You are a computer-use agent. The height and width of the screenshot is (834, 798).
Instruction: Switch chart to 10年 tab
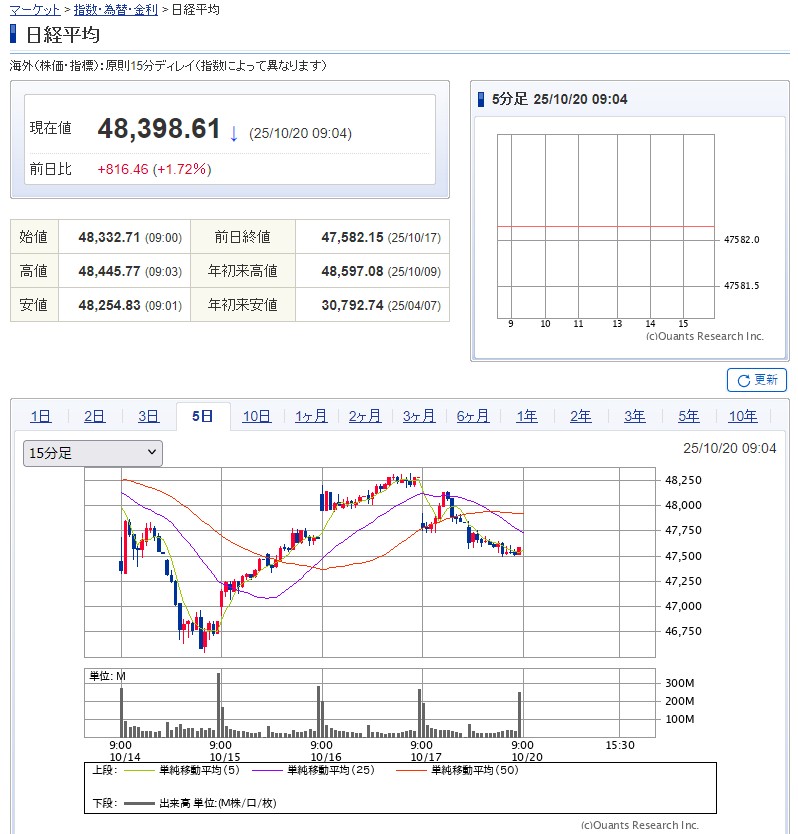coord(743,416)
